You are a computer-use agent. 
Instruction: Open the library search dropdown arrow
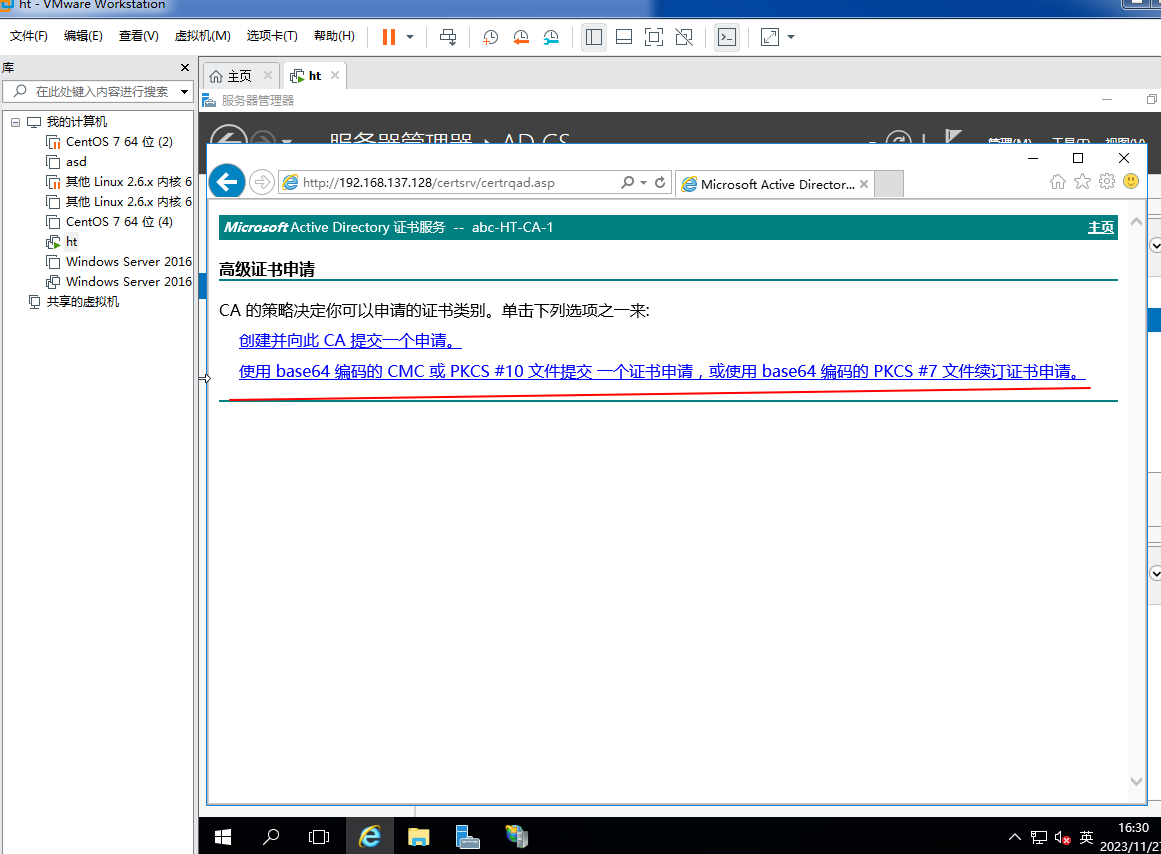[x=184, y=92]
